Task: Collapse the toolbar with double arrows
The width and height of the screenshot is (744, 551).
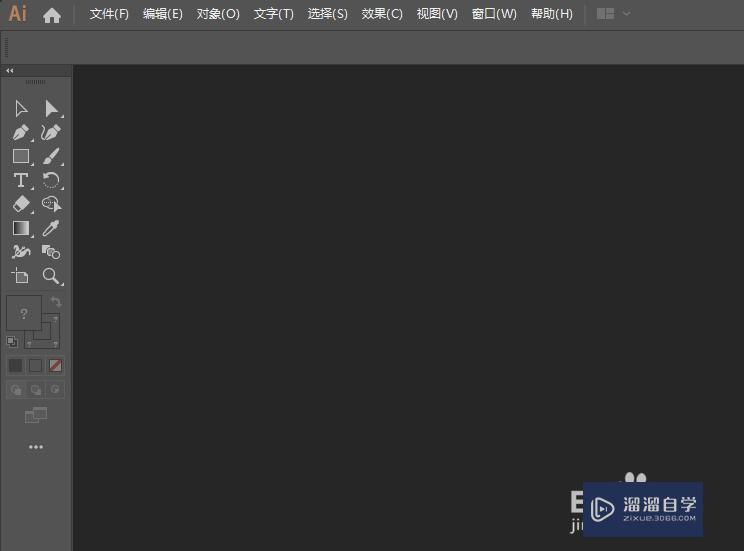Action: [x=10, y=70]
